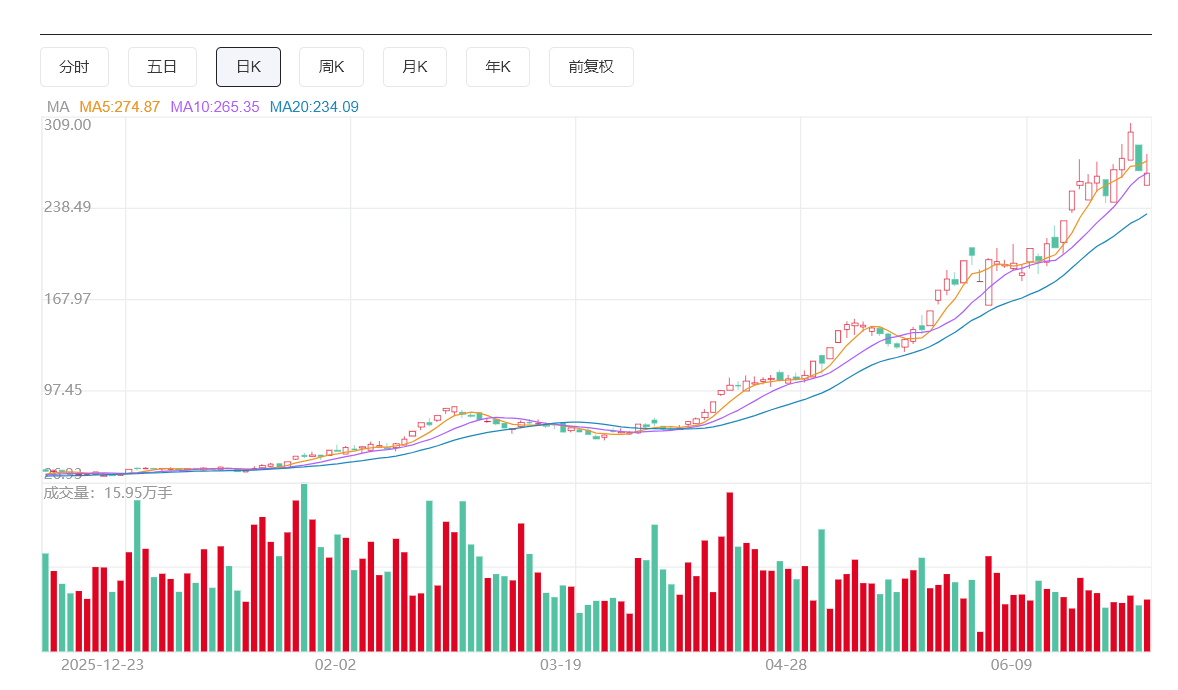Click the 309.00 price axis label
This screenshot has height=690, width=1178.
tap(67, 125)
